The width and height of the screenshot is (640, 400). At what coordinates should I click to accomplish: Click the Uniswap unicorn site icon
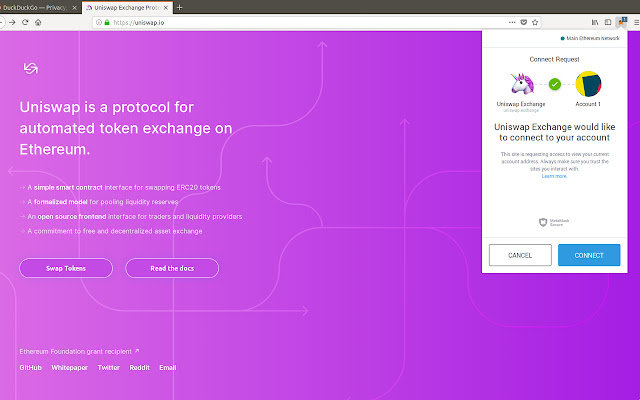521,84
